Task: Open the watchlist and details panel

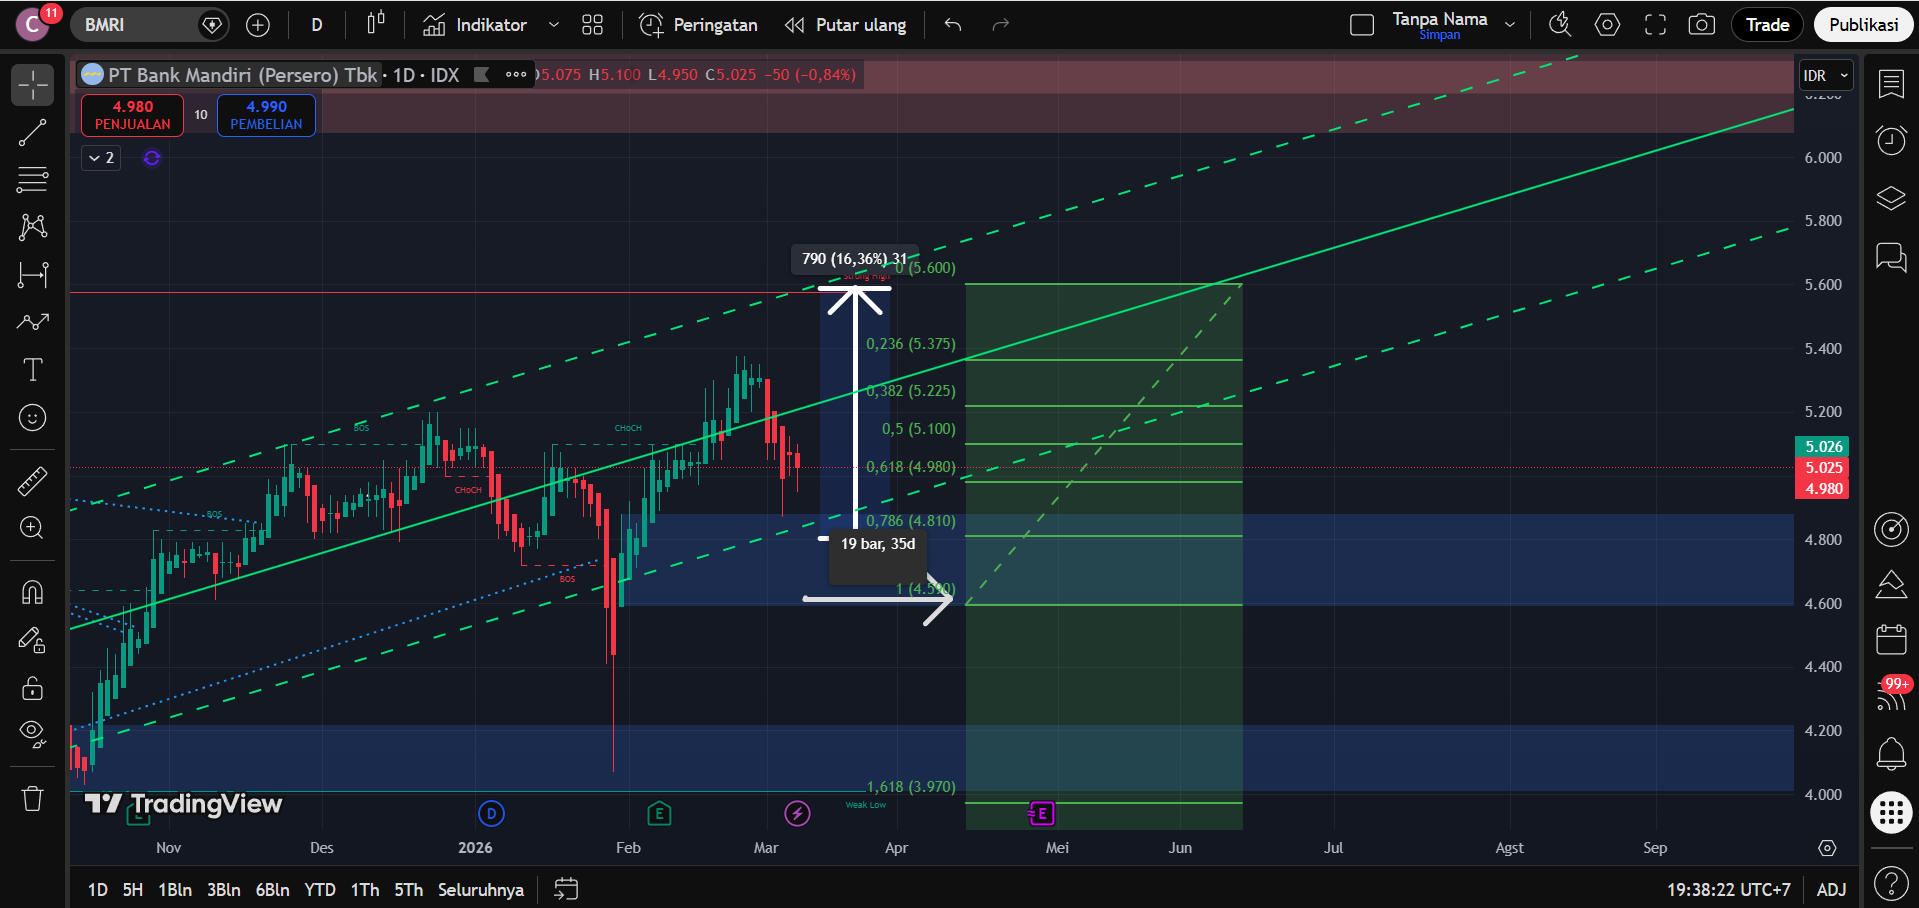Action: pyautogui.click(x=1891, y=84)
